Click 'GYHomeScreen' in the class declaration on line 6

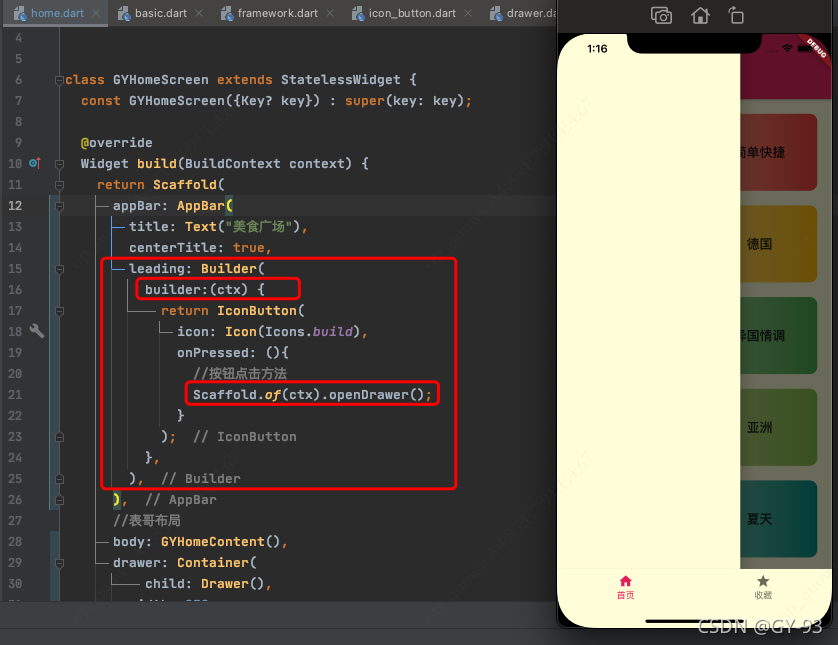click(x=160, y=80)
